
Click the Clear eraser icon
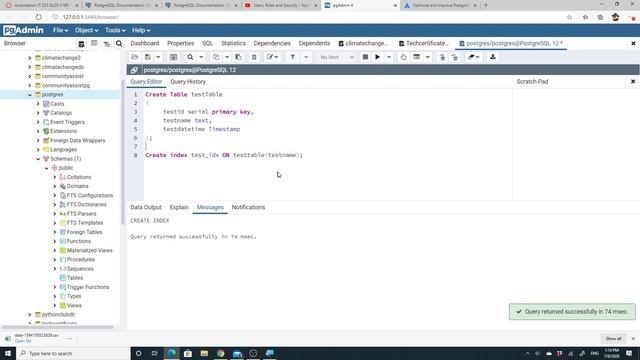473,57
